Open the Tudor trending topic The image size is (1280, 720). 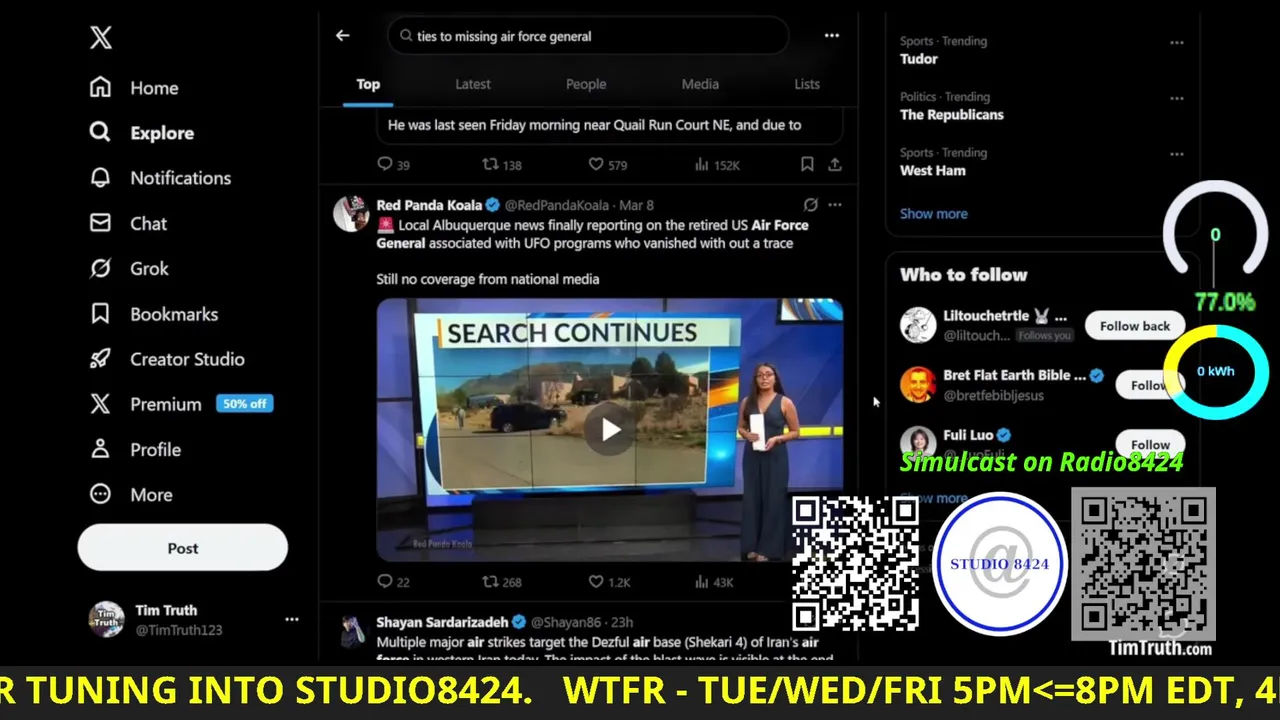coord(919,59)
